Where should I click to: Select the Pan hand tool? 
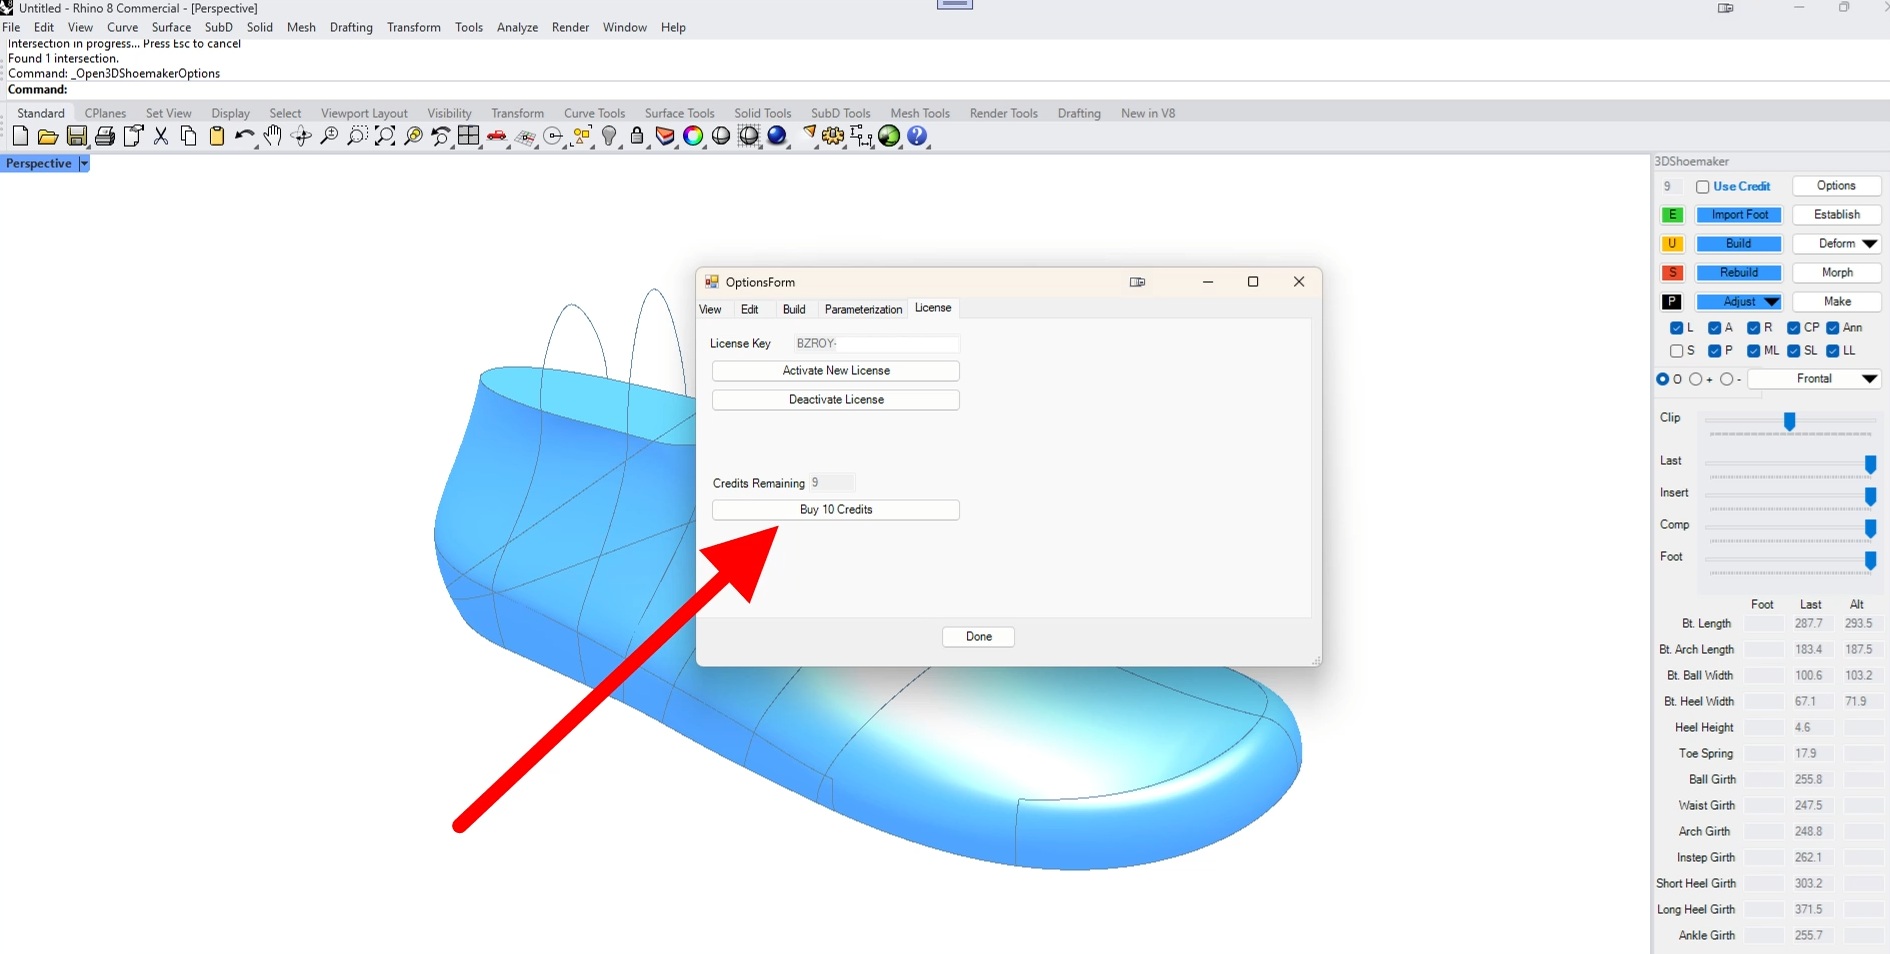272,136
